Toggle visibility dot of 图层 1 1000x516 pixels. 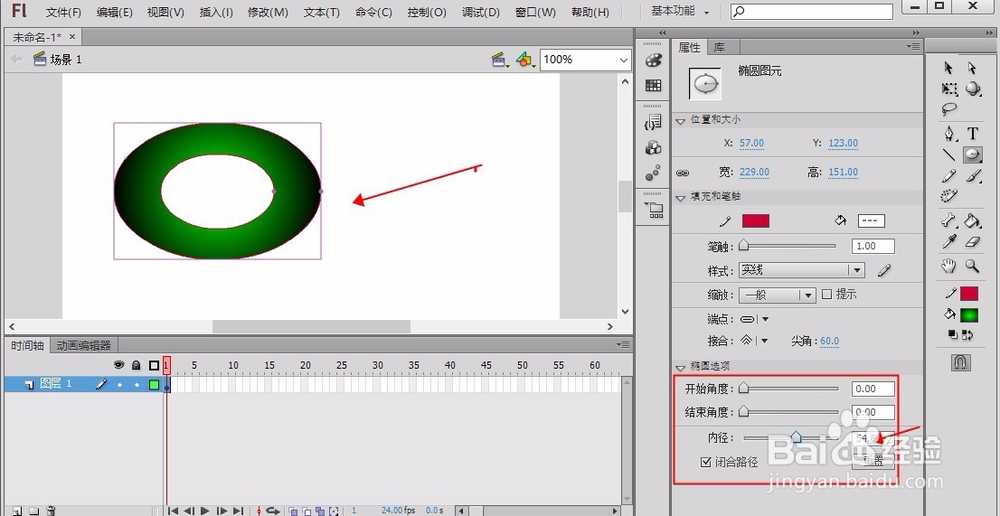[119, 385]
